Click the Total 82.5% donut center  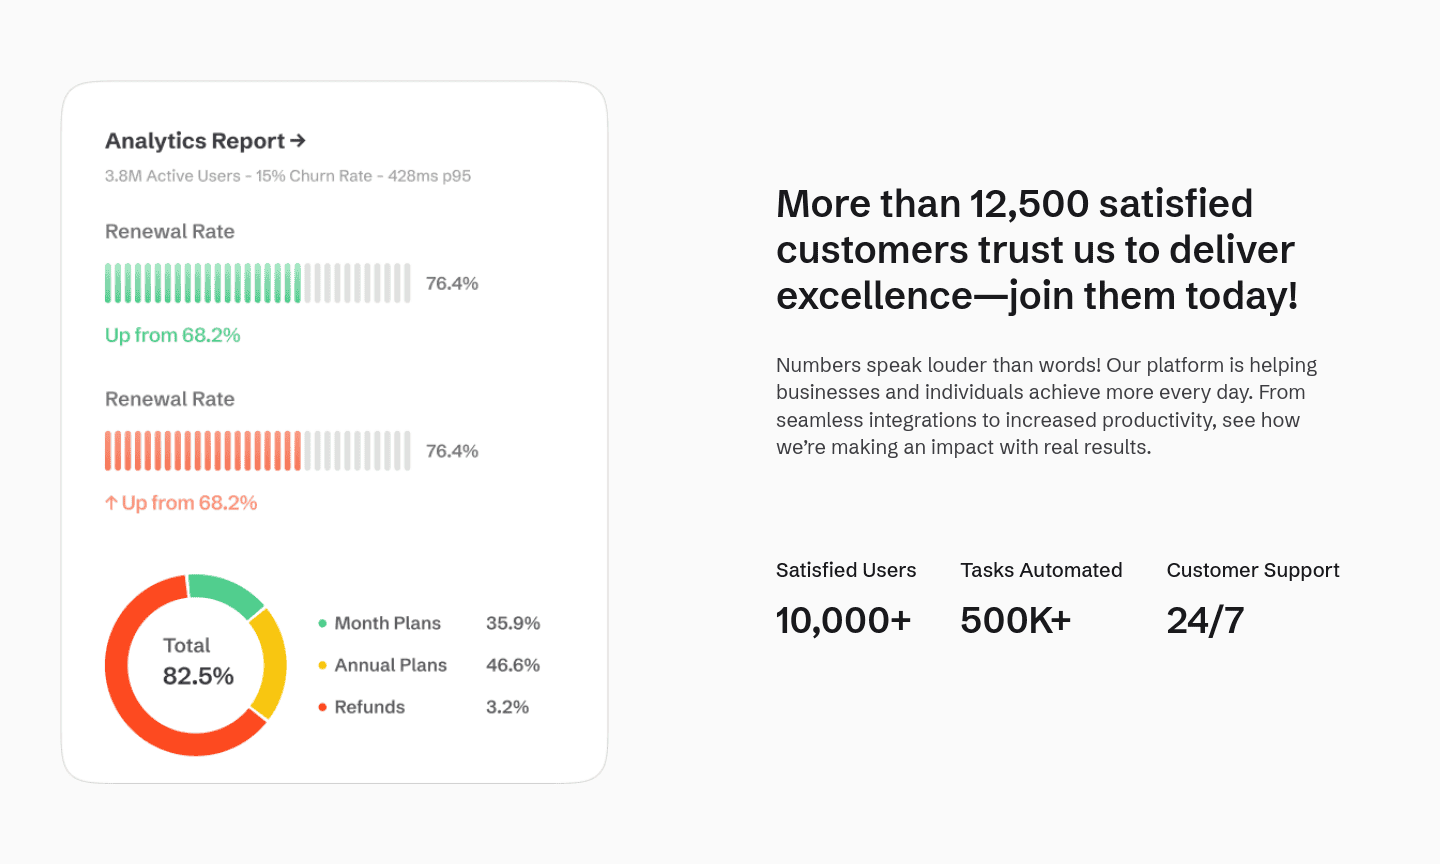coord(197,662)
